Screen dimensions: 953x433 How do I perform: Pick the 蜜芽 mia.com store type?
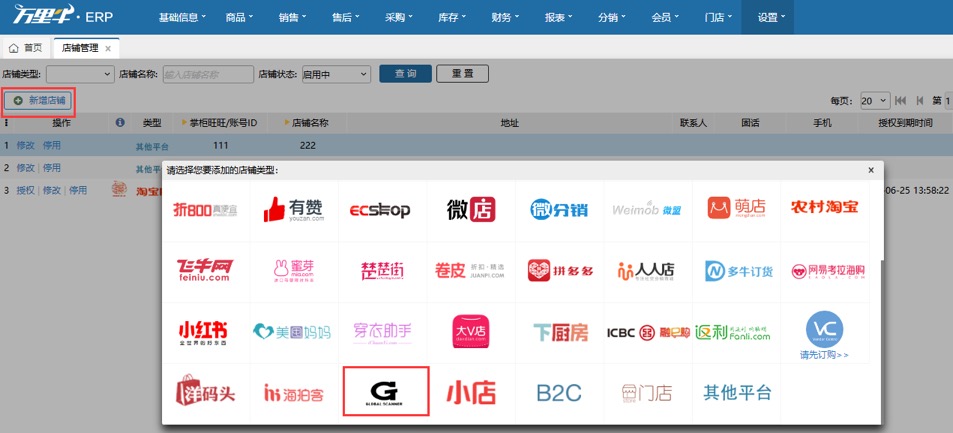(x=294, y=271)
